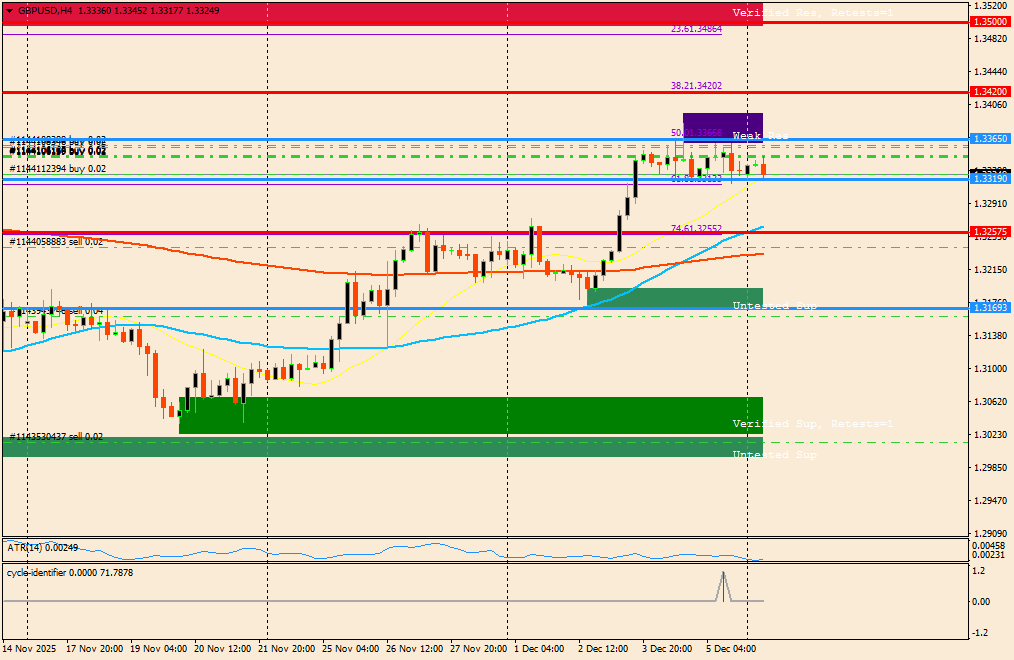
Task: Click the 'ATR(14) 0.00249' indicator label
Action: pyautogui.click(x=43, y=548)
